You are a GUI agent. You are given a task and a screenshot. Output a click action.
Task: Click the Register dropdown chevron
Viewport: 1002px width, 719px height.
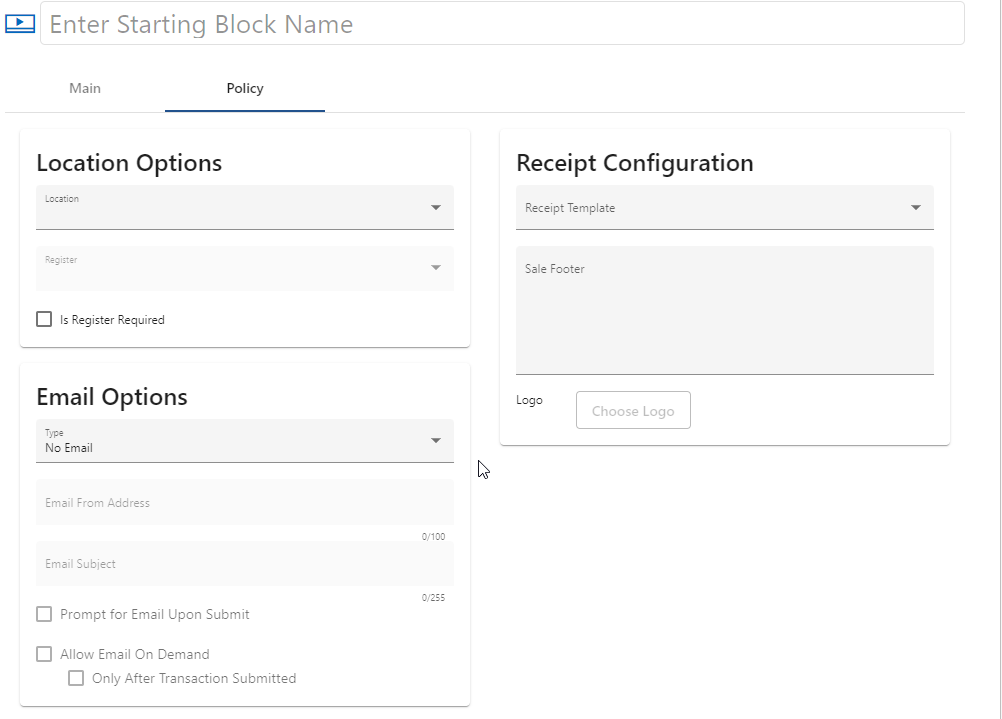436,268
